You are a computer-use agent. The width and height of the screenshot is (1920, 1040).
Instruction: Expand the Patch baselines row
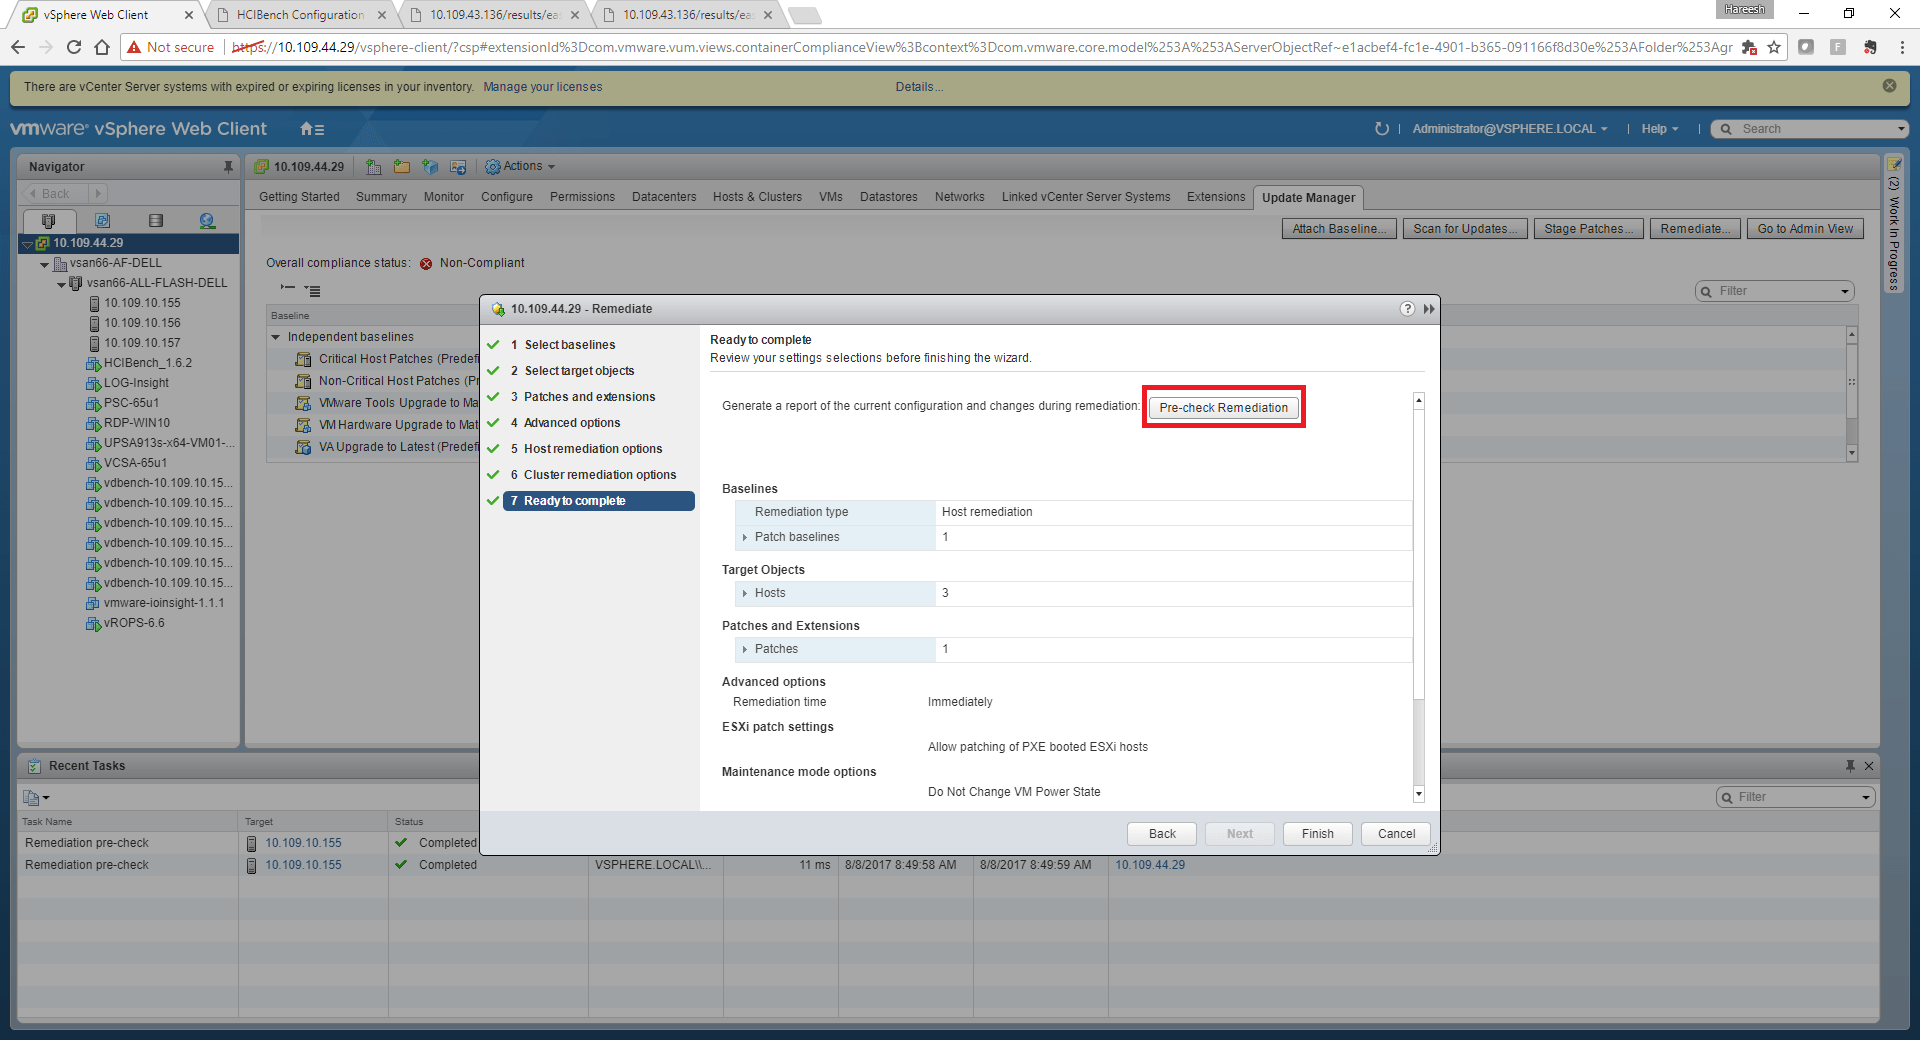(745, 538)
